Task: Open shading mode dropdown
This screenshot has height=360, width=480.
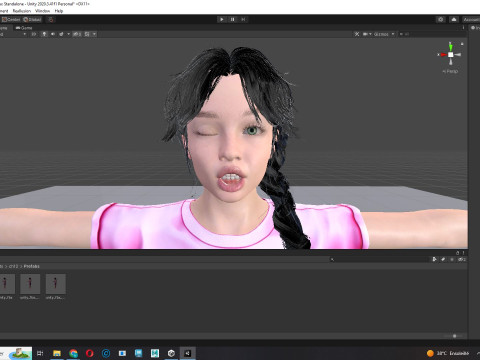Action: pos(13,34)
